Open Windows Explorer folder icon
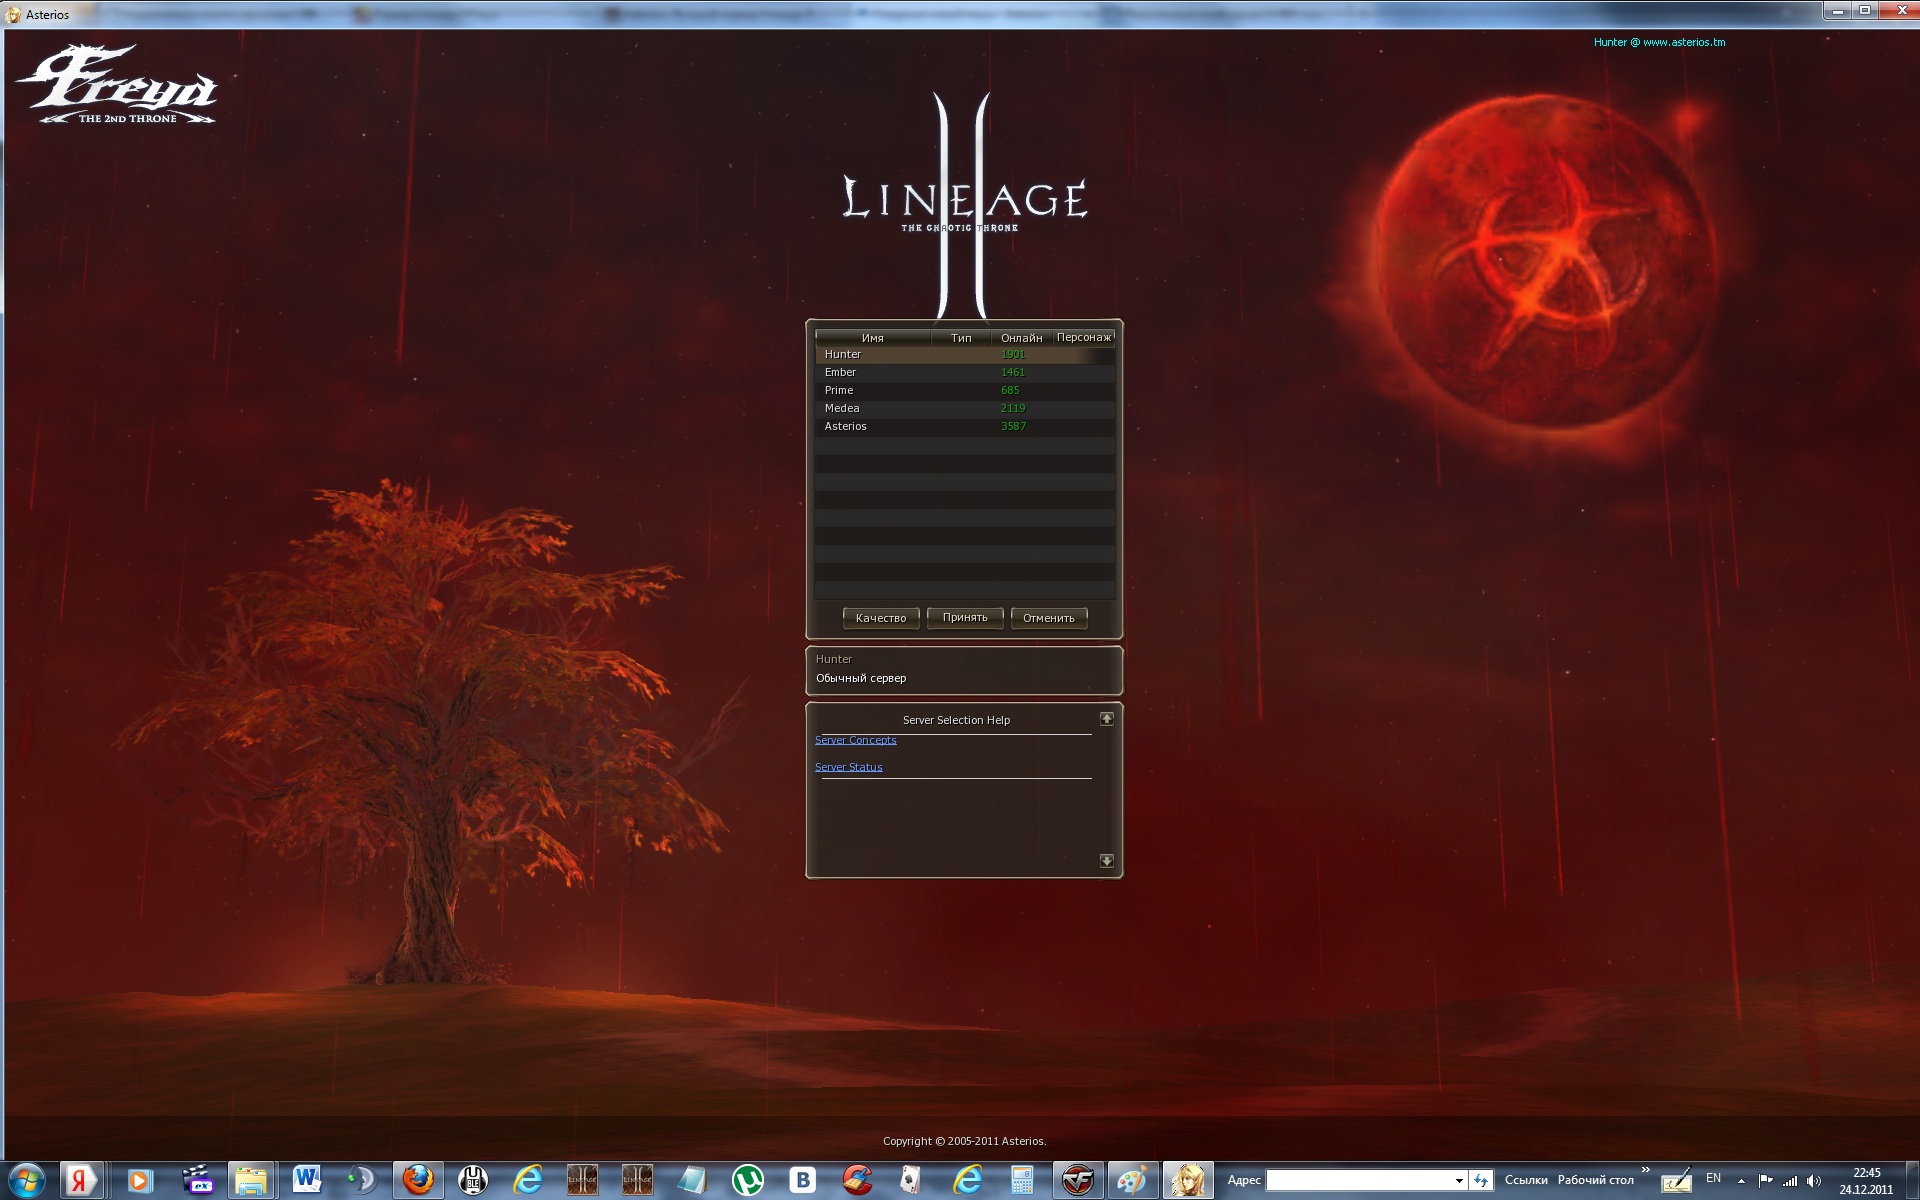The width and height of the screenshot is (1920, 1200). click(x=251, y=1181)
